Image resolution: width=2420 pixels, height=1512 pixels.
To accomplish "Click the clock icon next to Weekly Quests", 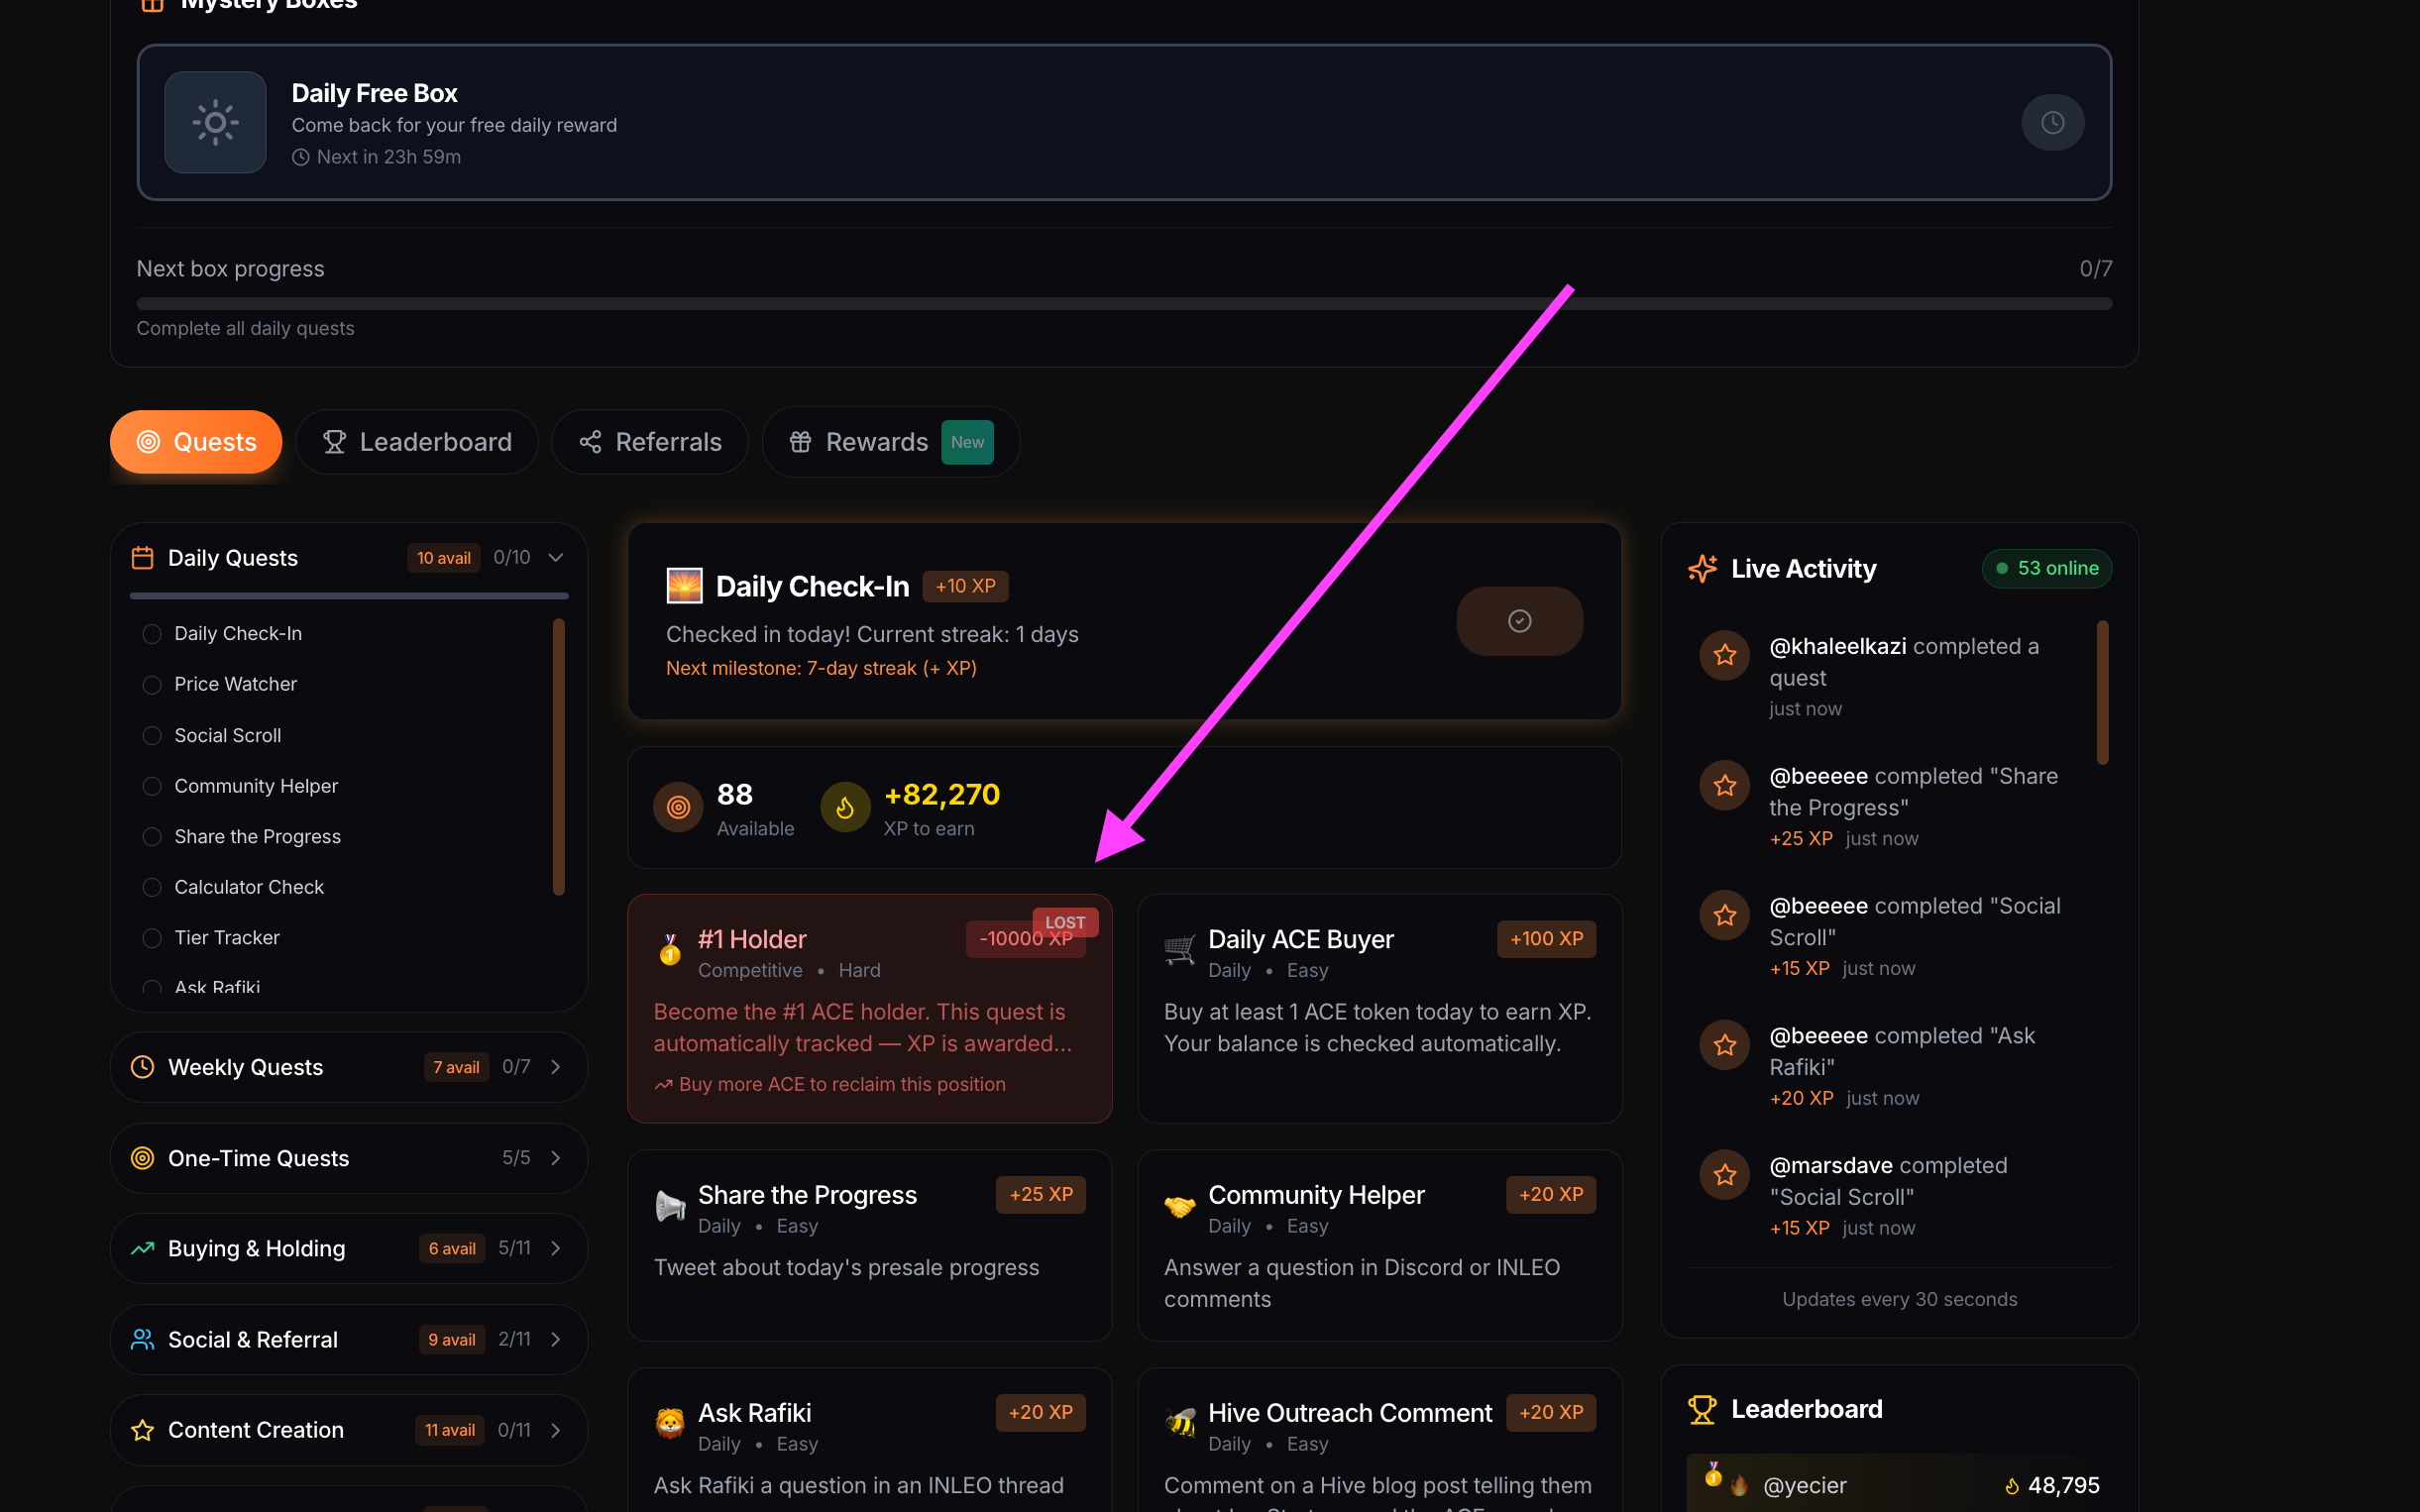I will (x=141, y=1066).
